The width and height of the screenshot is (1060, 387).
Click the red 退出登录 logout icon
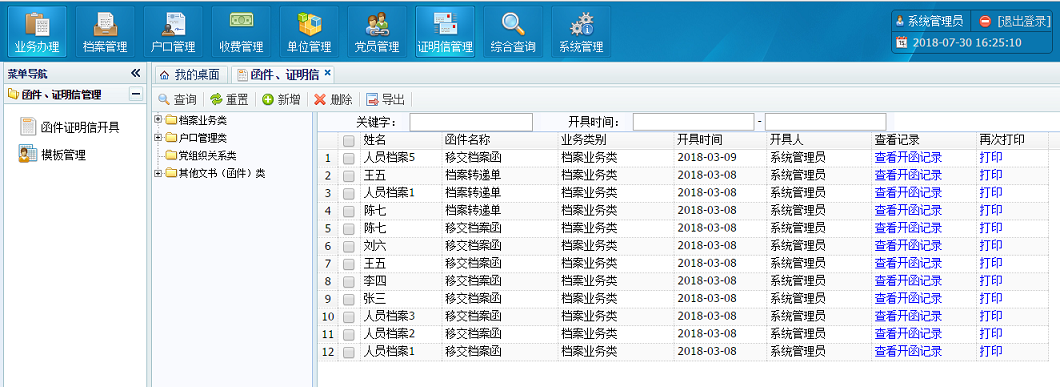(x=985, y=21)
